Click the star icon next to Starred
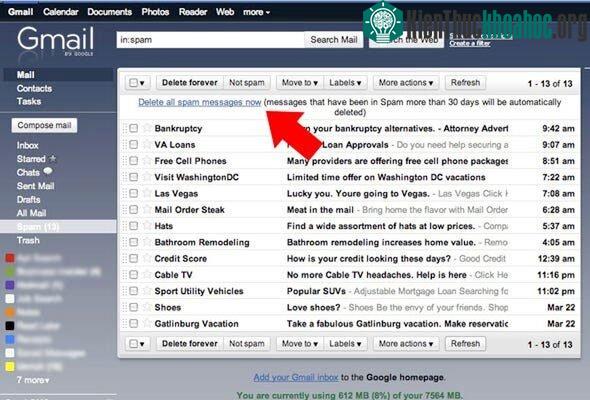 [x=53, y=158]
